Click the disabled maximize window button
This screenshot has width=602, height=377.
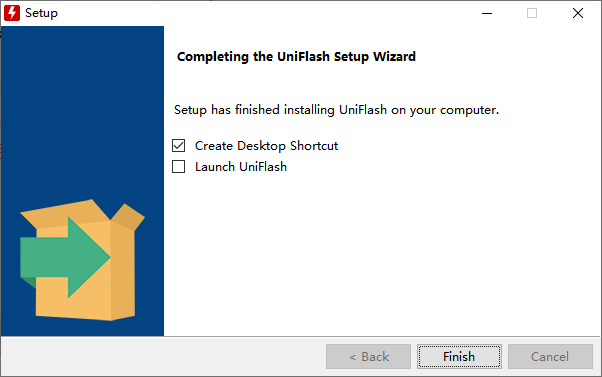point(532,13)
